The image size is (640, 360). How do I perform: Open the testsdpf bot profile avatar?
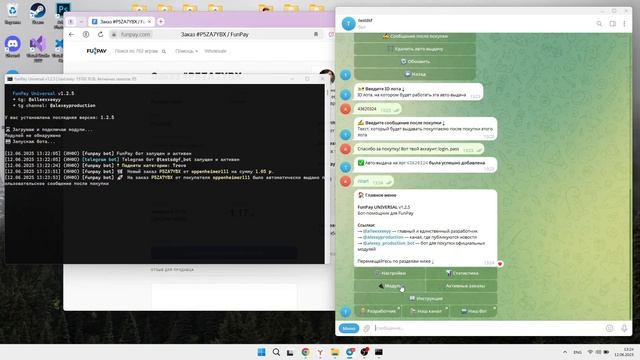349,24
